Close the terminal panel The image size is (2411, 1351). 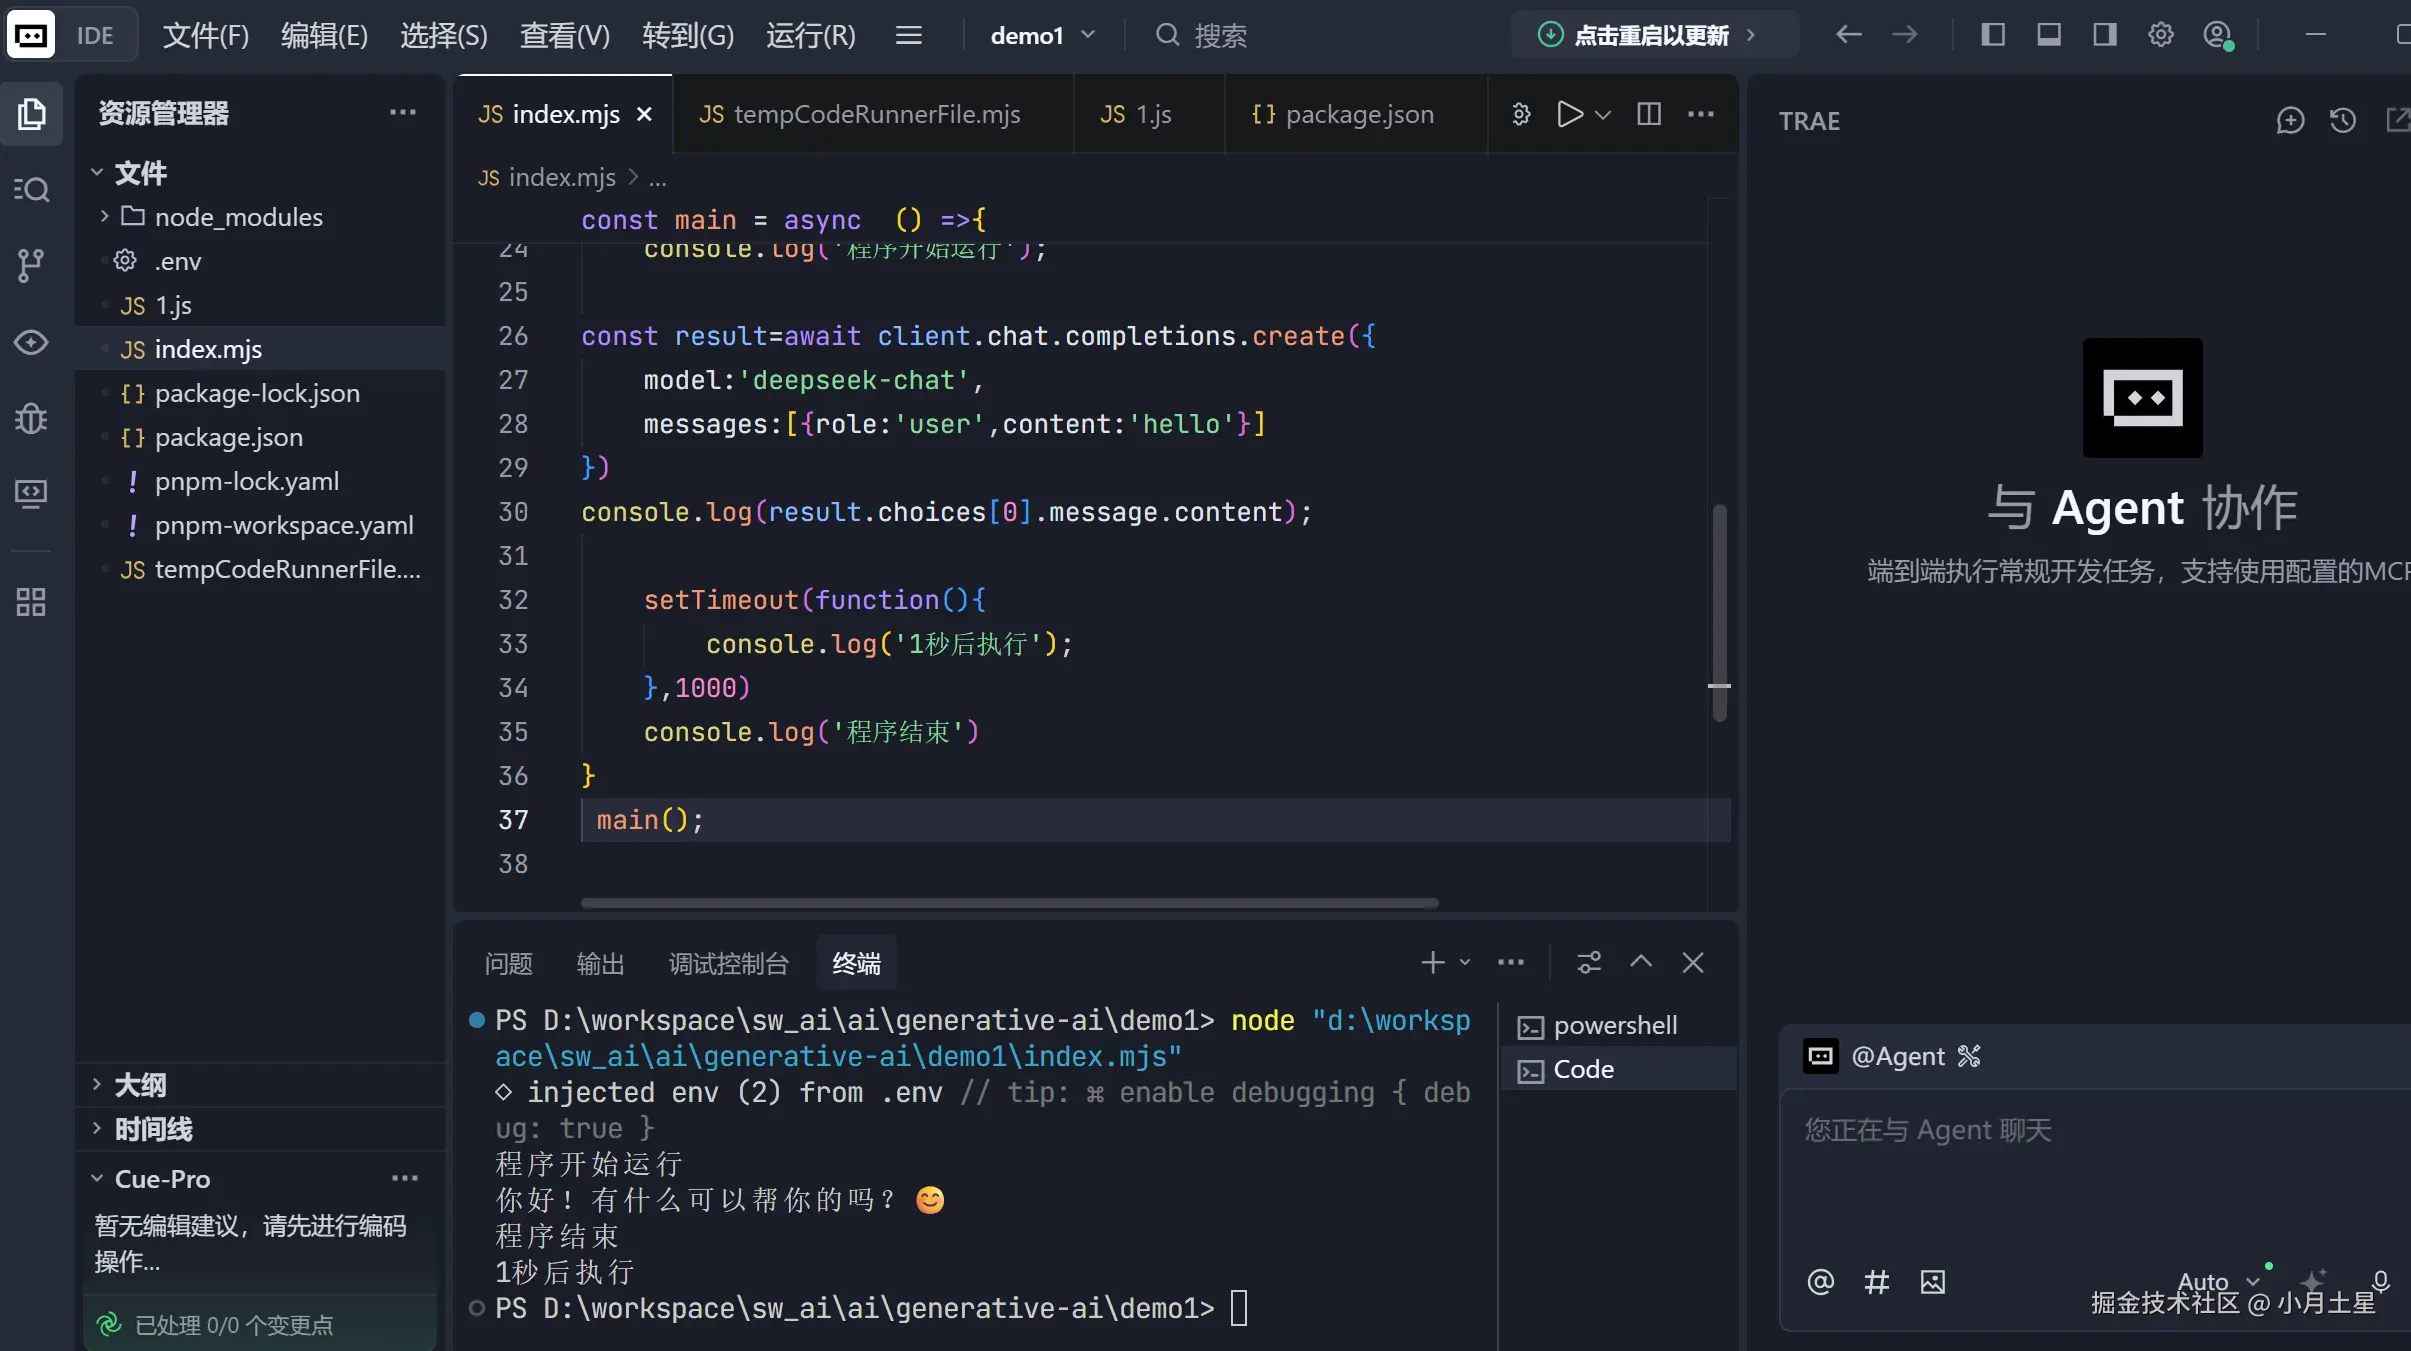[x=1693, y=962]
